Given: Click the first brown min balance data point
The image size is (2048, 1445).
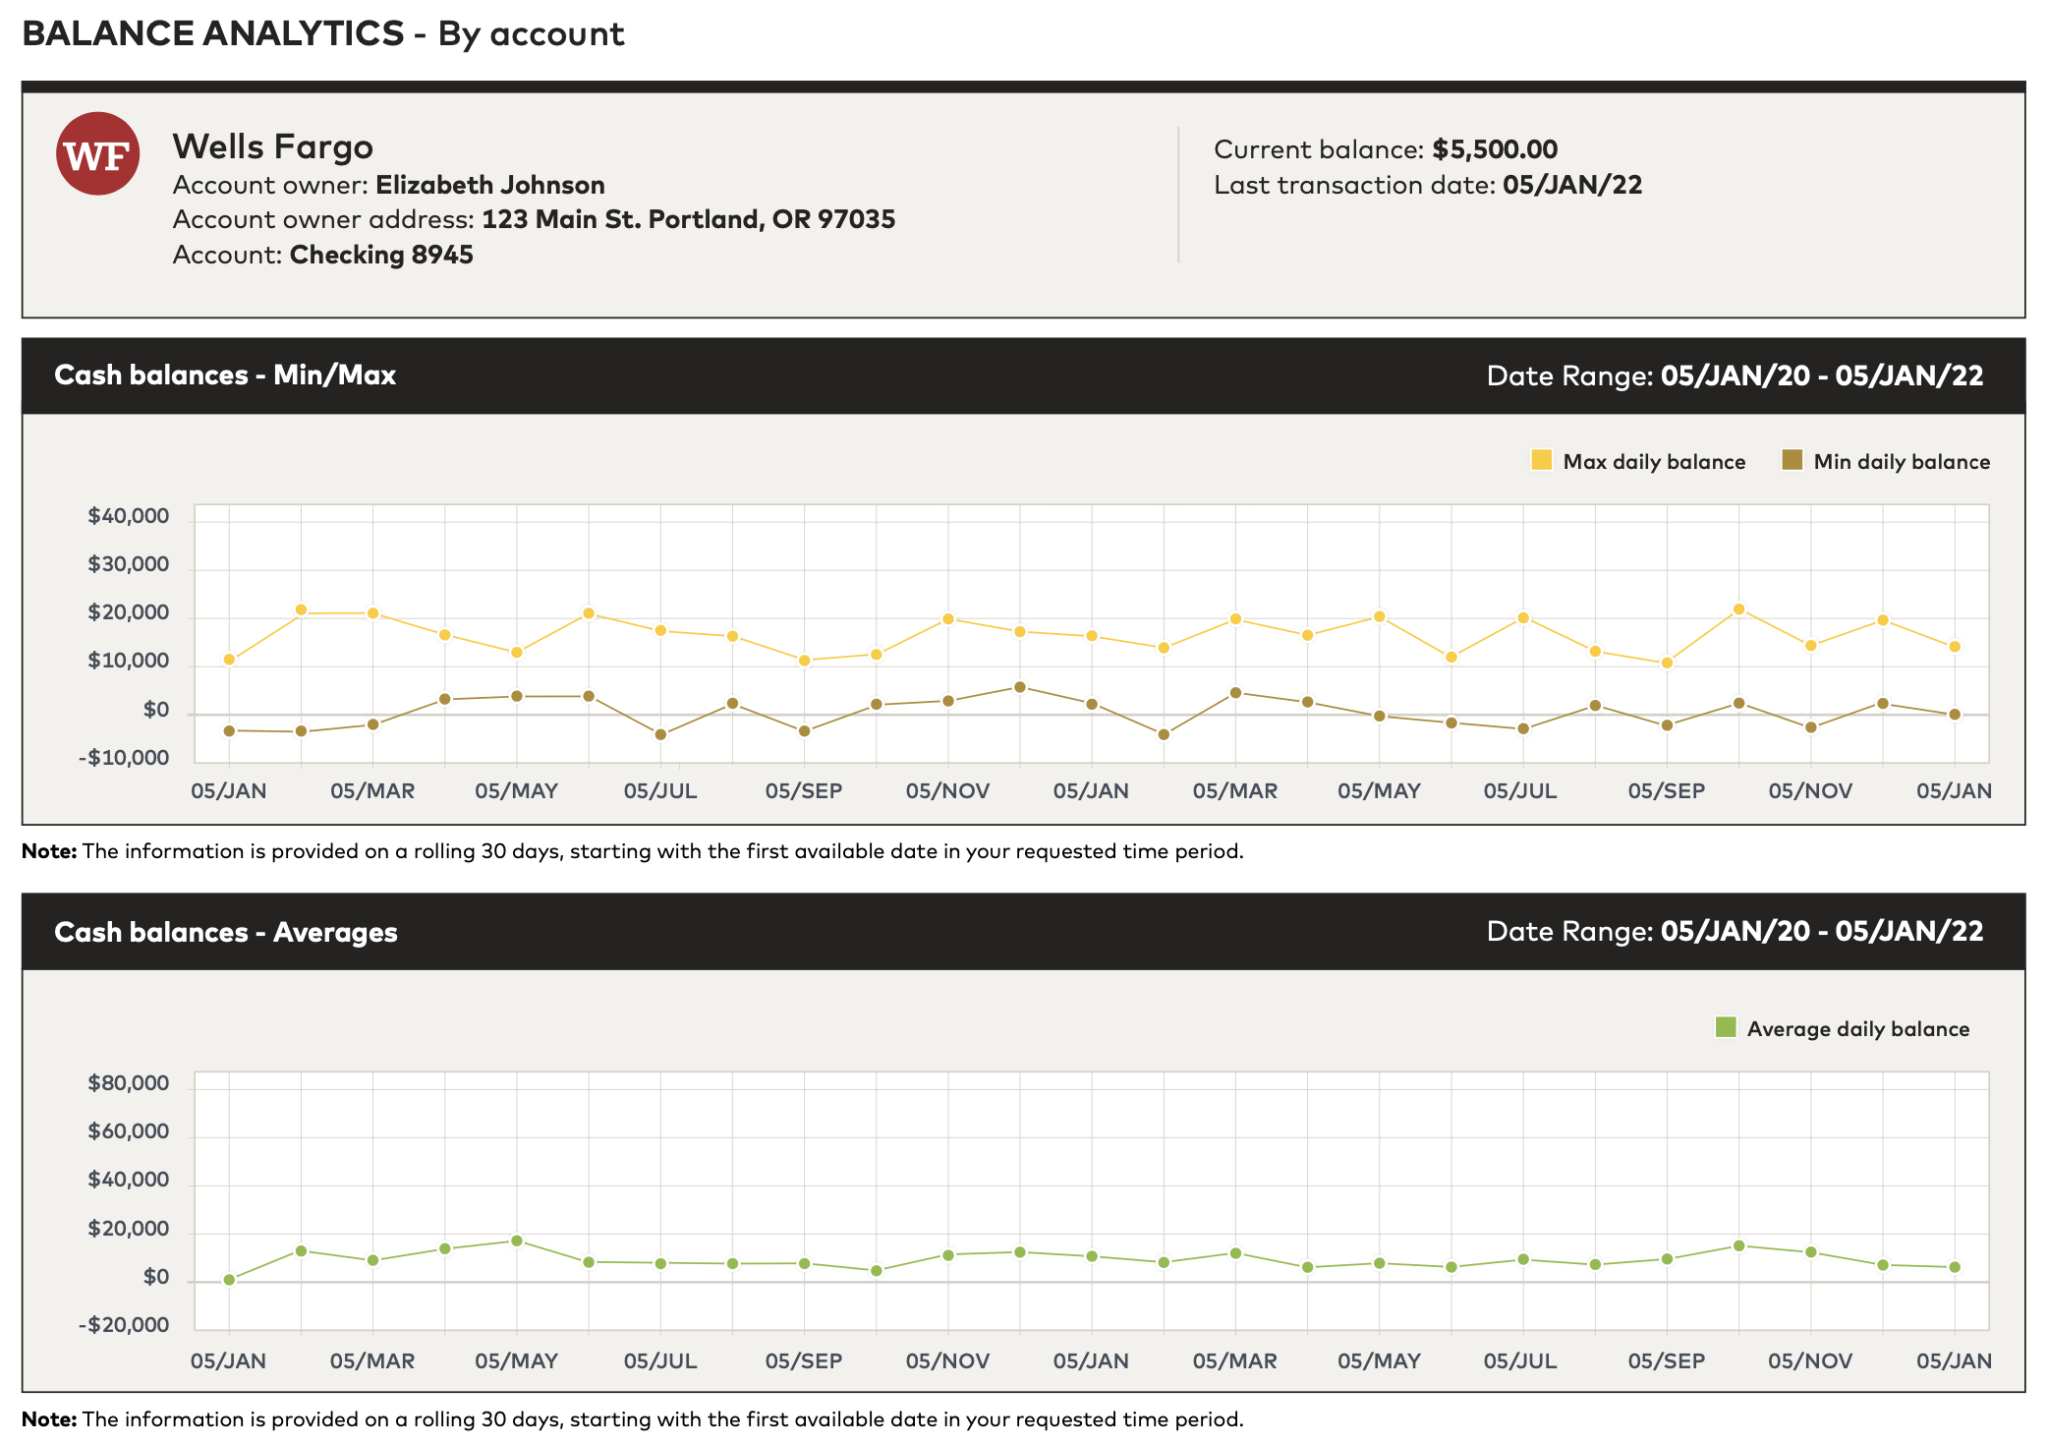Looking at the screenshot, I should click(x=229, y=731).
